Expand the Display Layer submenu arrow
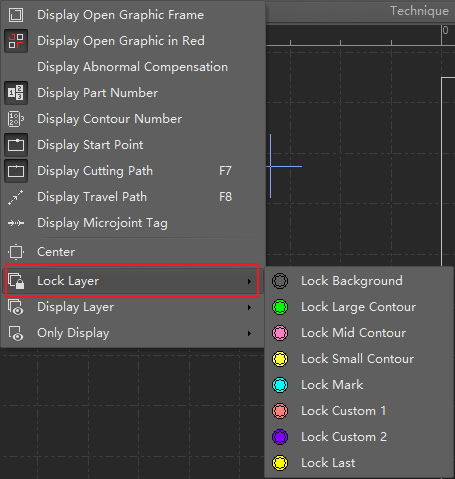Screen dimensions: 455x479 pos(249,307)
